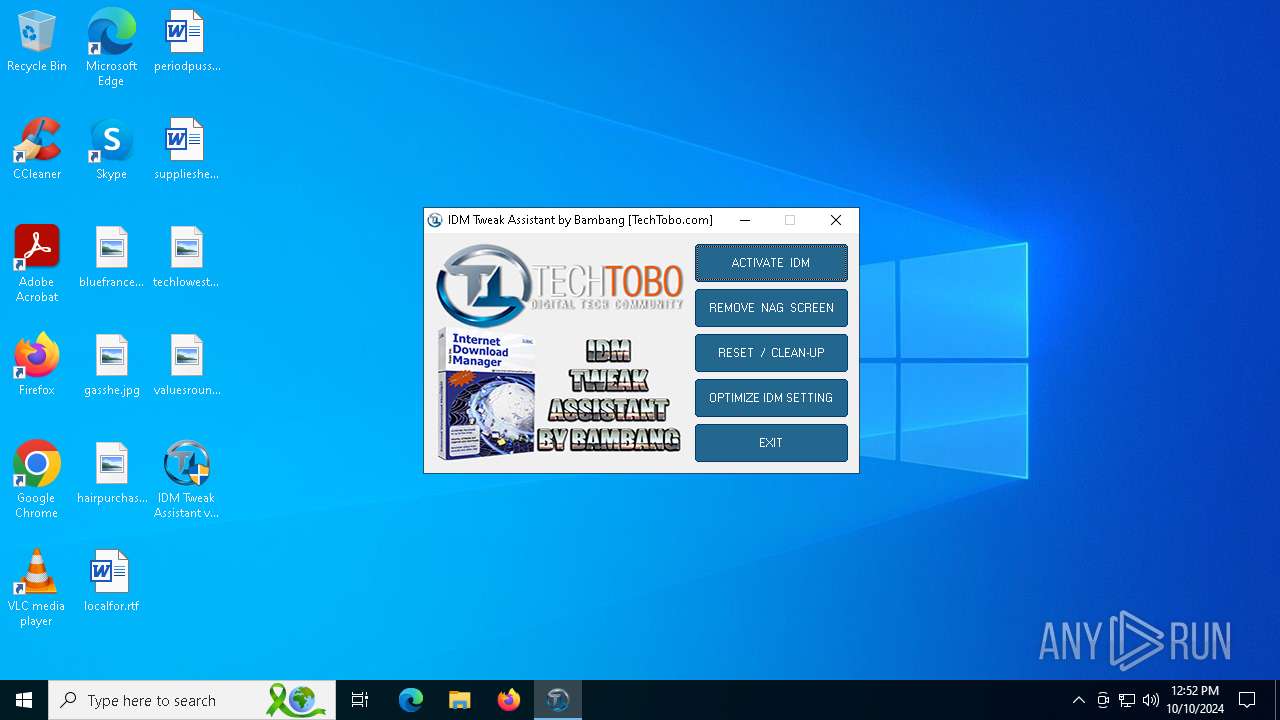This screenshot has width=1280, height=720.
Task: Open the Recycle Bin desktop icon
Action: tap(37, 42)
